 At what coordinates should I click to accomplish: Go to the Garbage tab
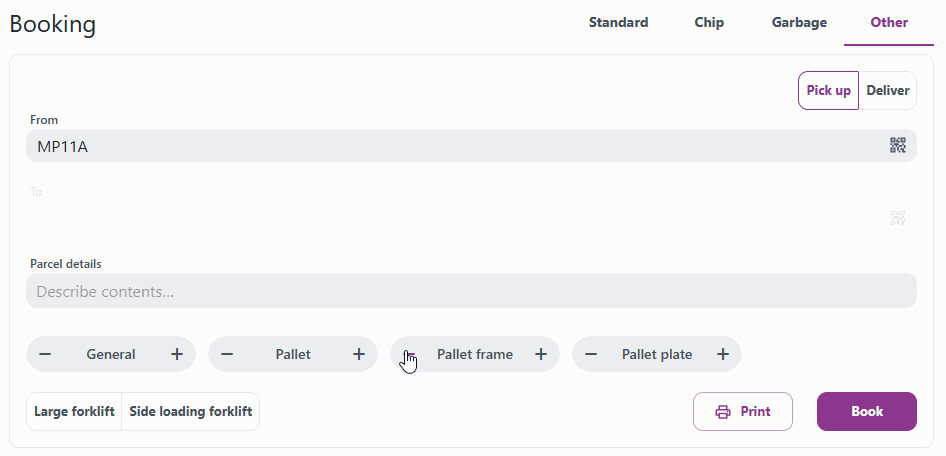click(799, 22)
